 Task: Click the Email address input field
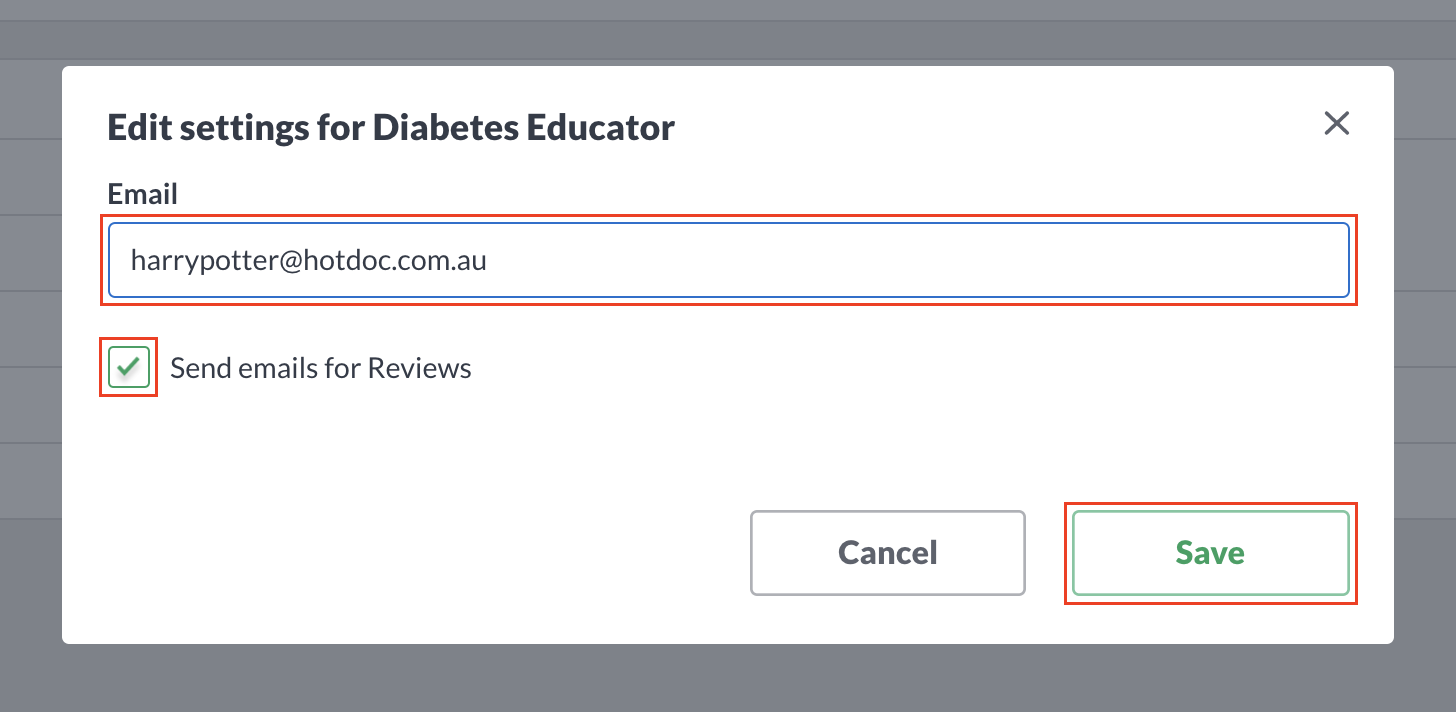(729, 260)
